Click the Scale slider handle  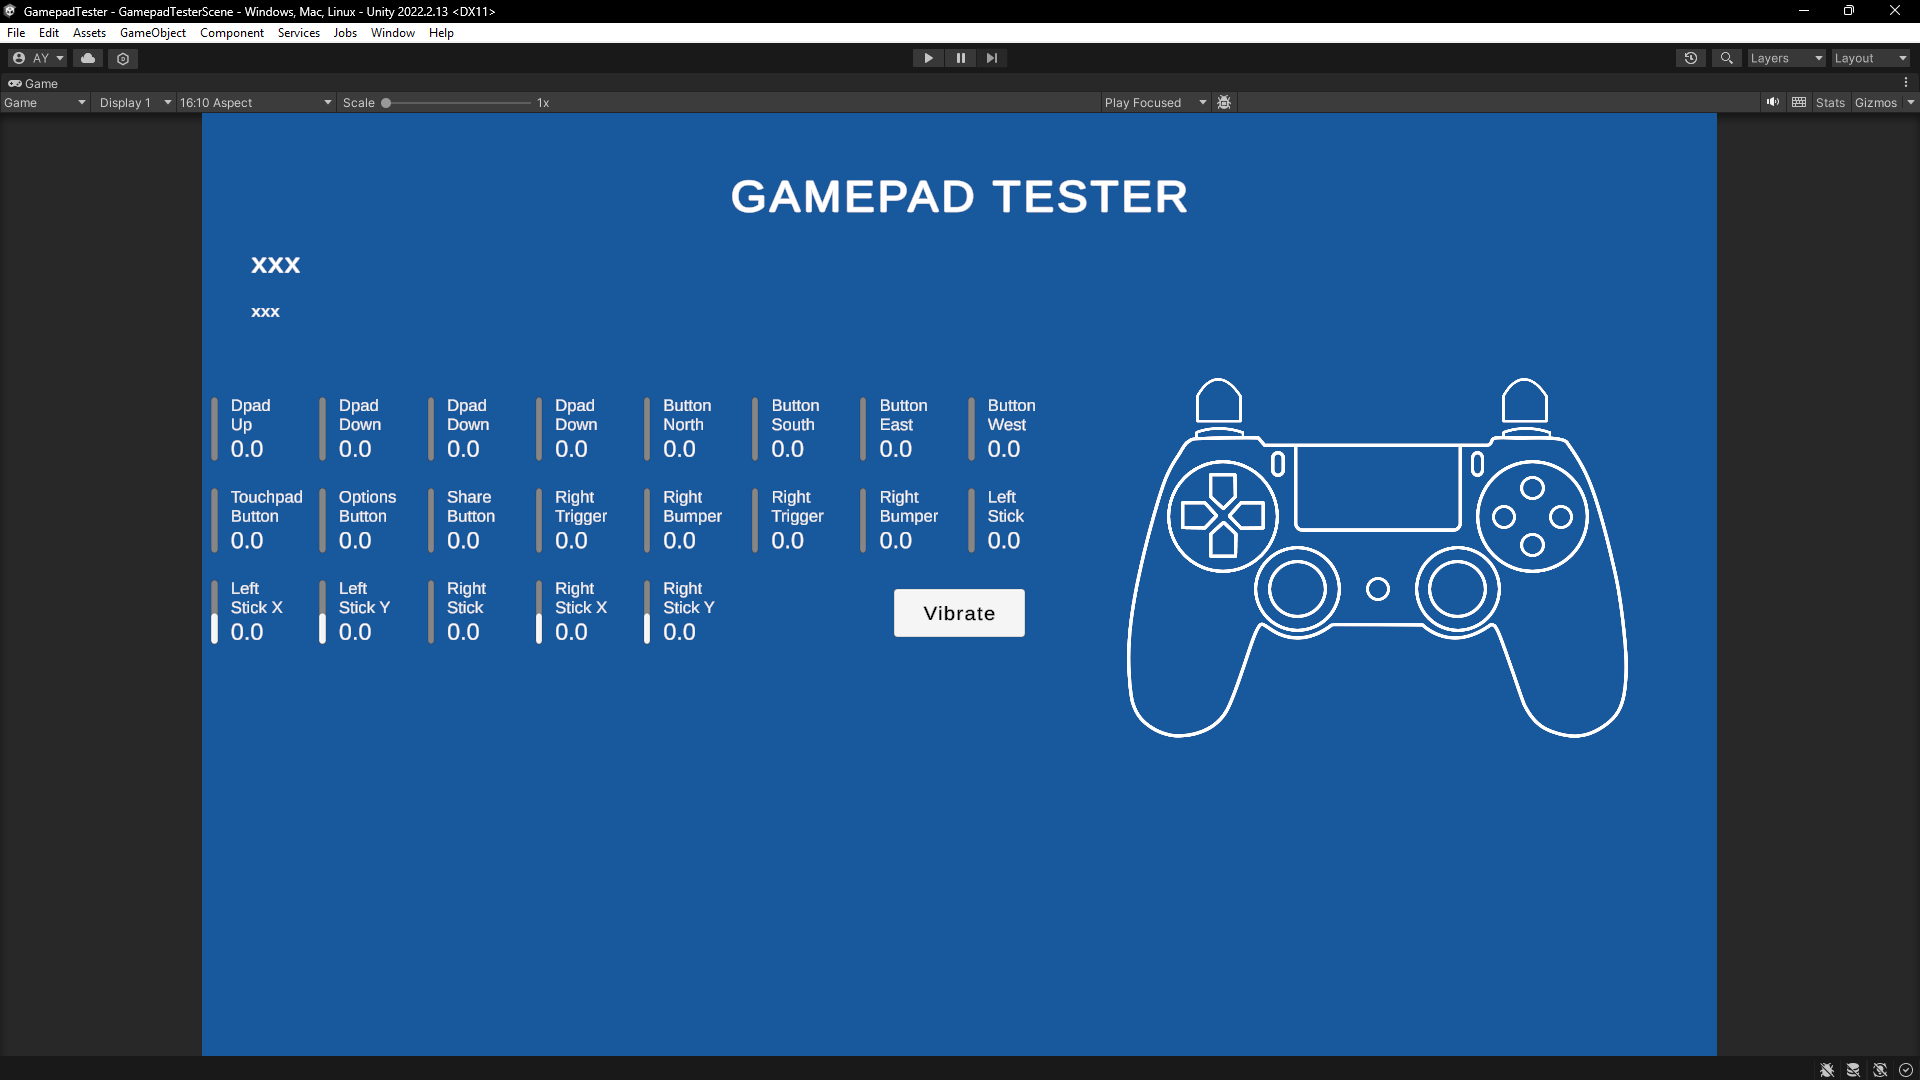[386, 103]
